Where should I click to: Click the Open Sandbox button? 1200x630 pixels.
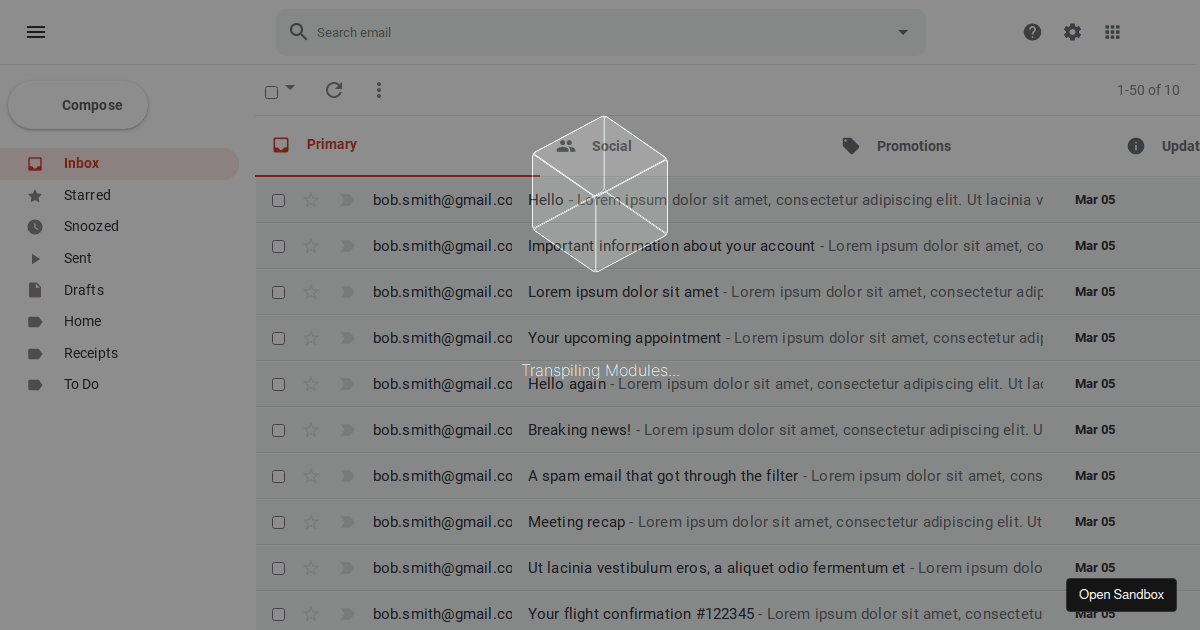[x=1121, y=594]
